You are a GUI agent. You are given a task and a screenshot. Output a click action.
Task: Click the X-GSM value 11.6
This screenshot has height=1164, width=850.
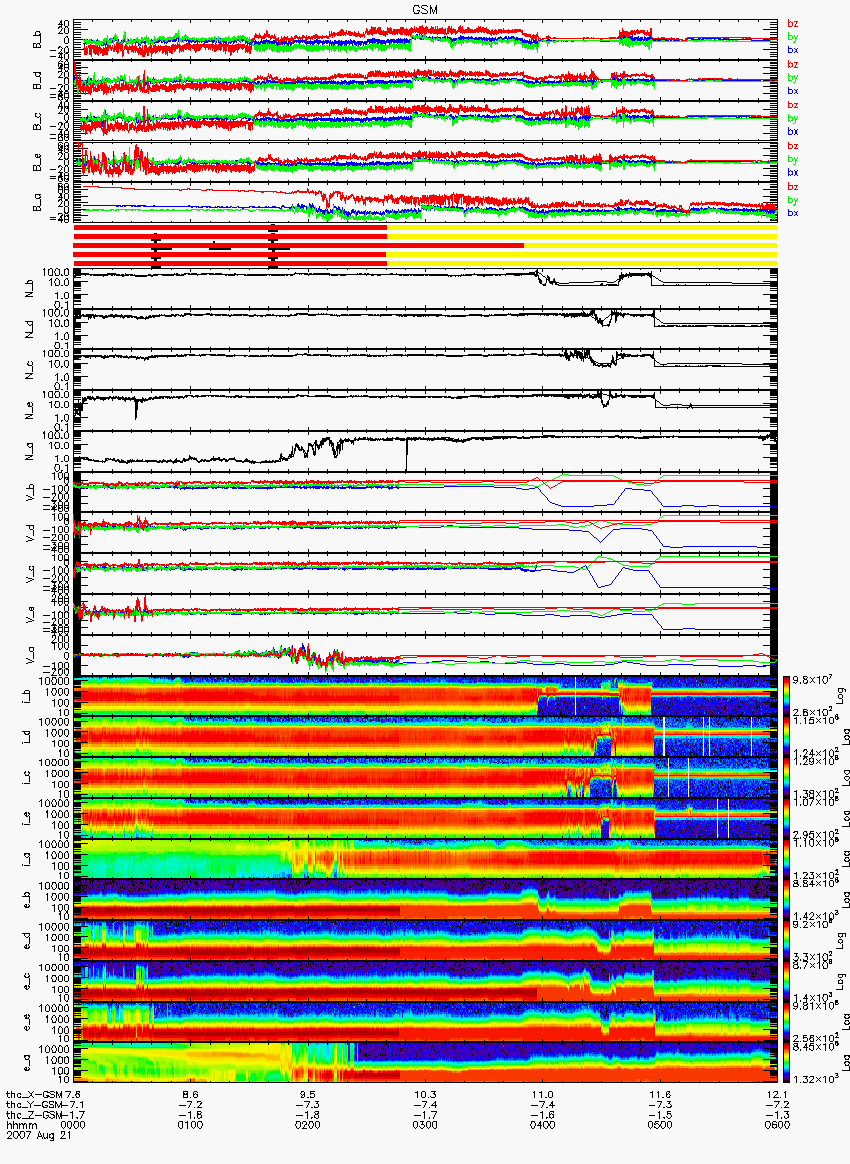tap(660, 1095)
